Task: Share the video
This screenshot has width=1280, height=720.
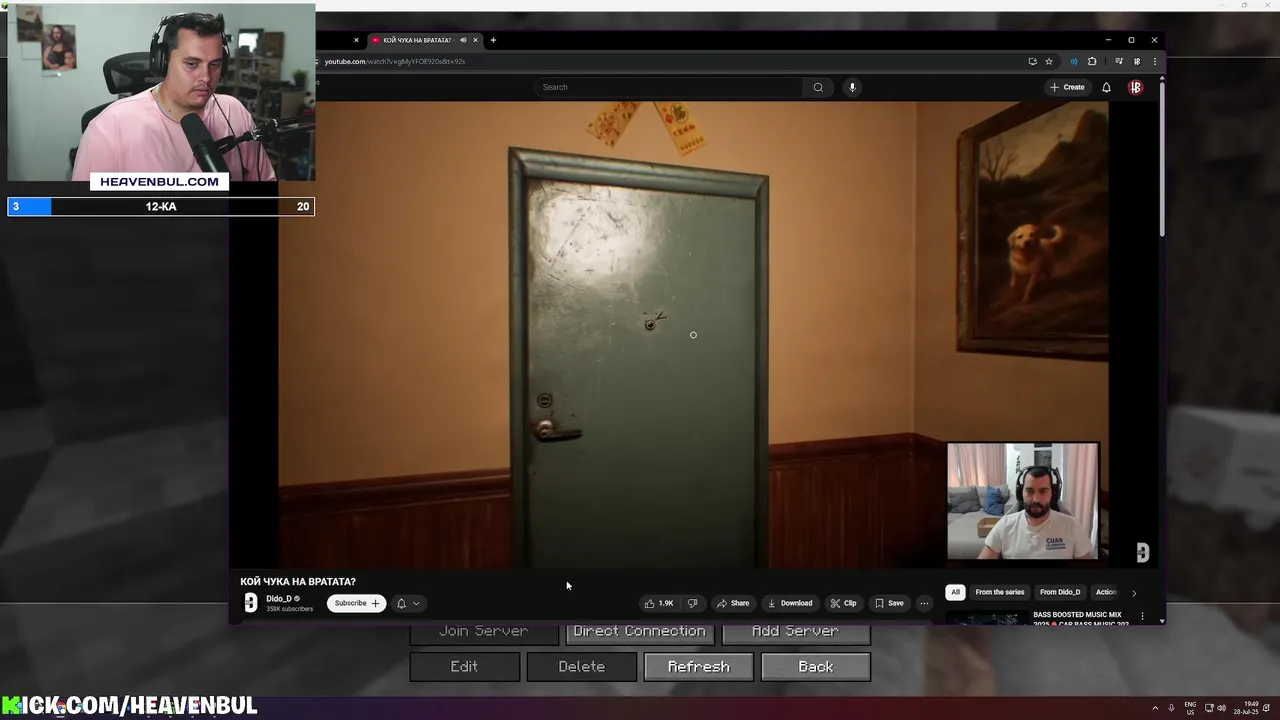Action: pos(733,603)
